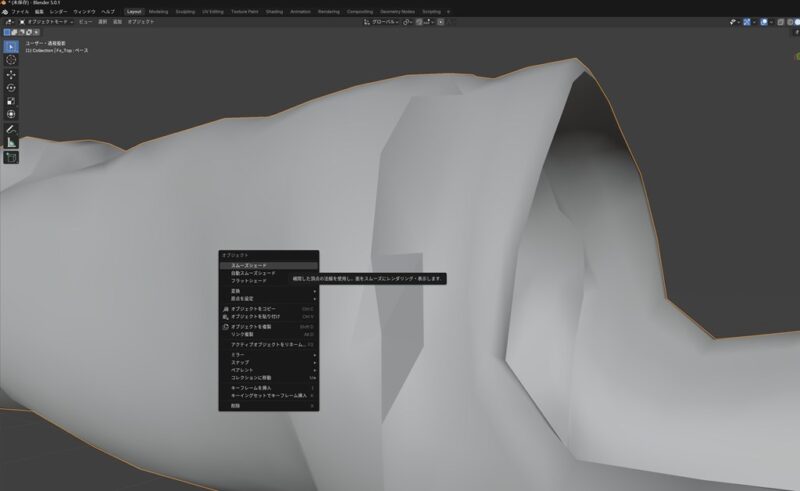The image size is (800, 491).
Task: Select the Measure tool
Action: (x=11, y=143)
